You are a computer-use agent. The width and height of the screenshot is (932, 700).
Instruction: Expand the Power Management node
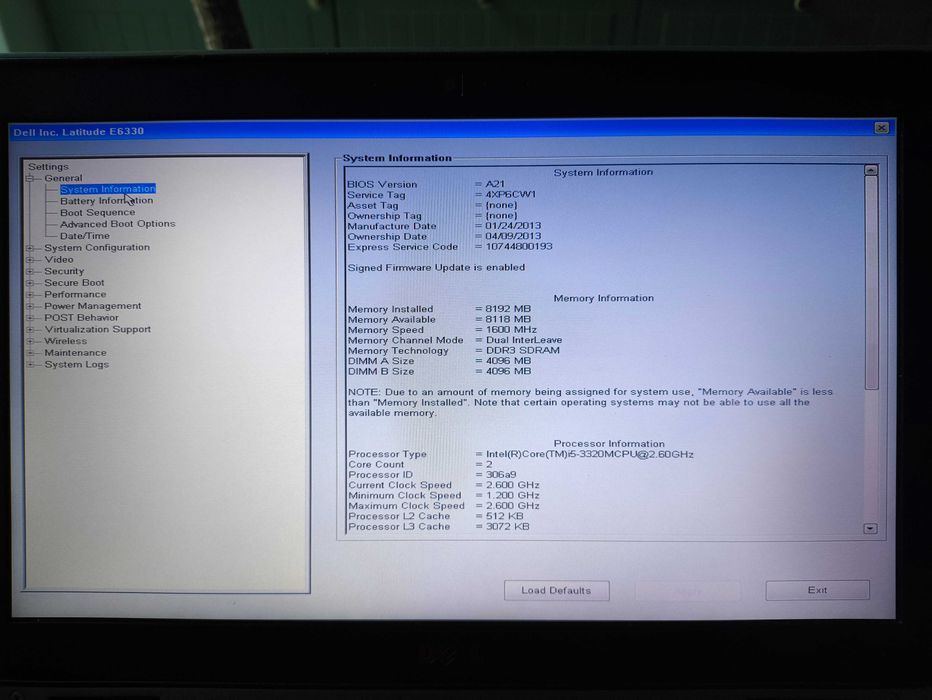click(30, 306)
